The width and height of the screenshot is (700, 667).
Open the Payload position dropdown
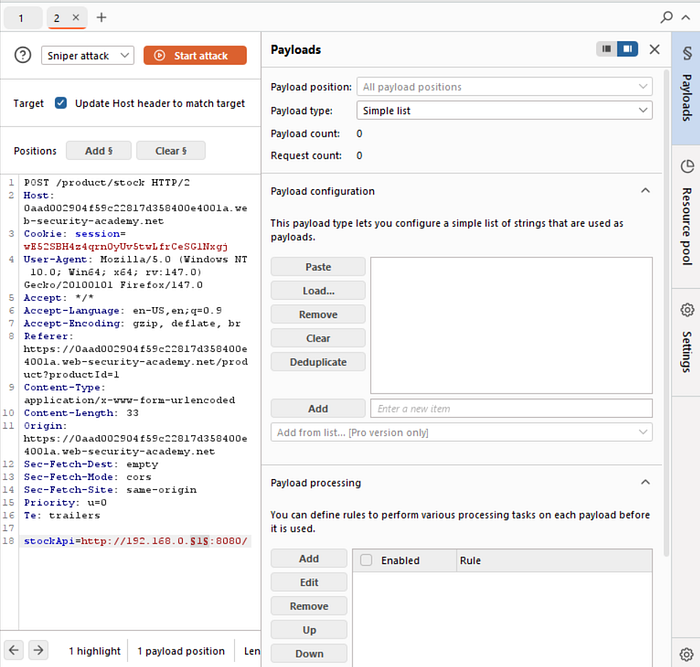point(504,87)
